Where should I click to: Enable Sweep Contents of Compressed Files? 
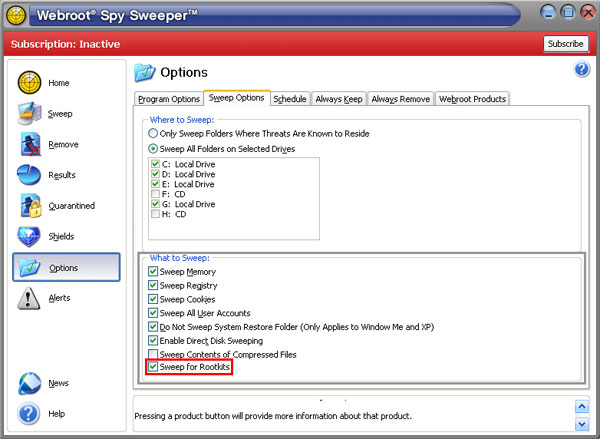tap(153, 354)
